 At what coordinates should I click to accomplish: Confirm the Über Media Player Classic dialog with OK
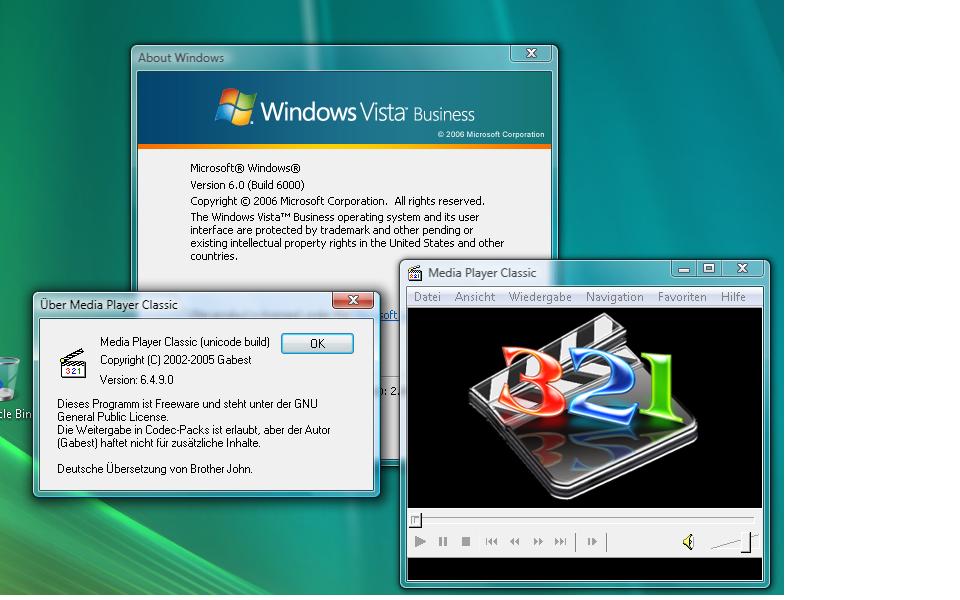click(x=317, y=343)
